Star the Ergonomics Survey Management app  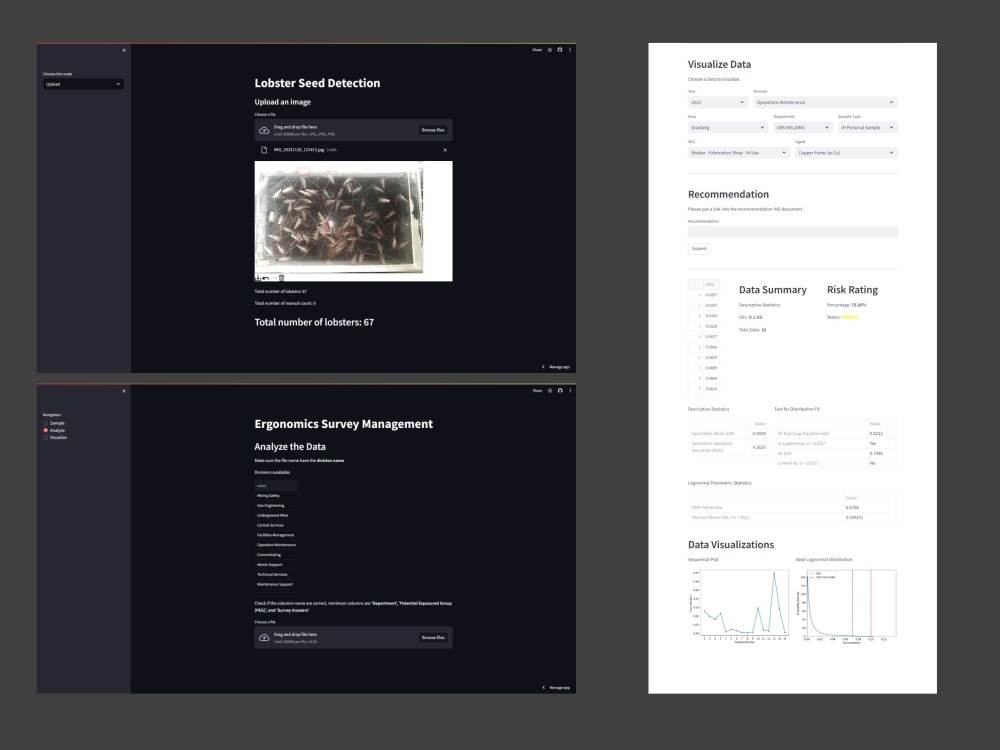pyautogui.click(x=549, y=392)
